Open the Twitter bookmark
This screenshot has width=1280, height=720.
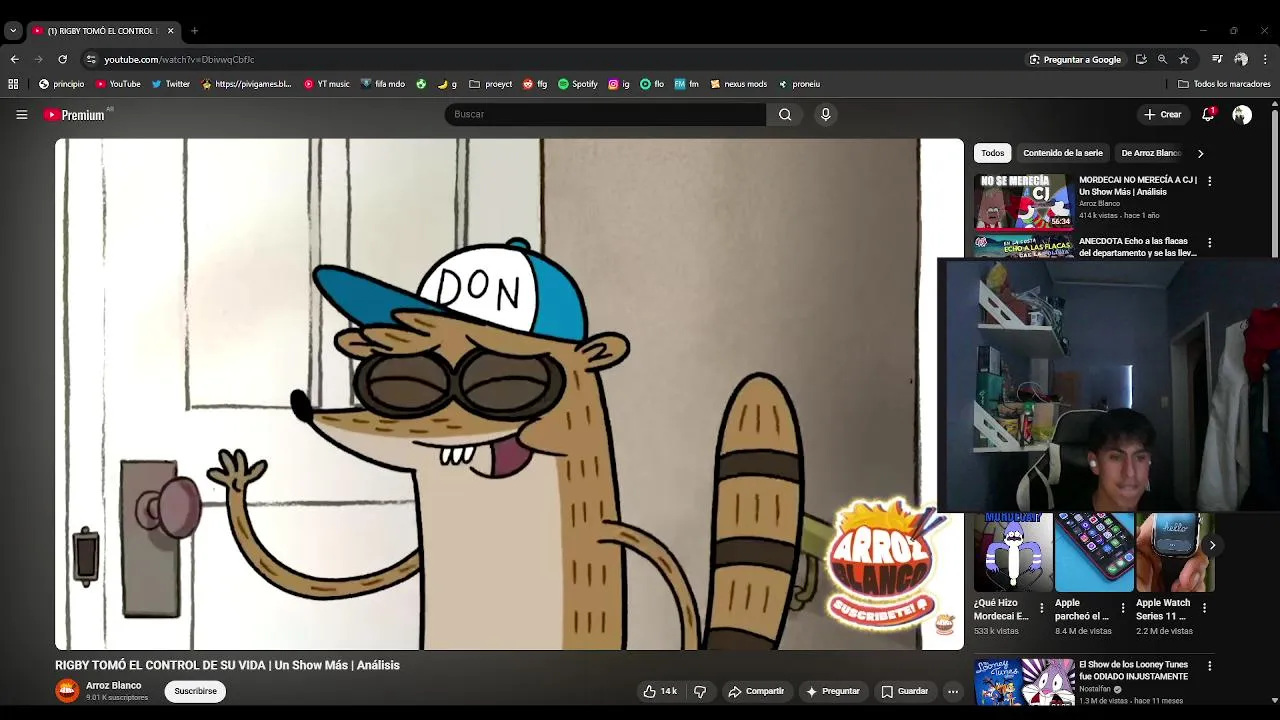(171, 84)
